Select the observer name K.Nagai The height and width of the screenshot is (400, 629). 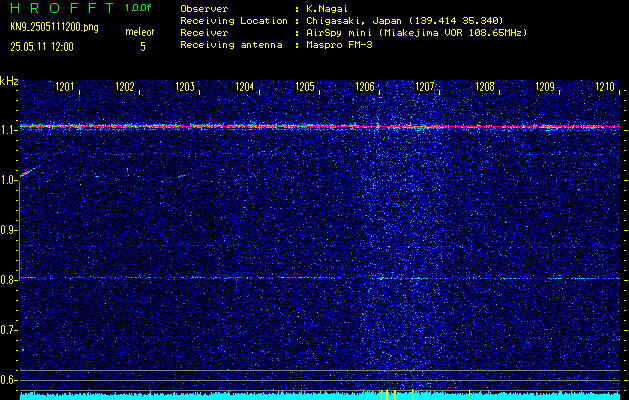tap(325, 9)
